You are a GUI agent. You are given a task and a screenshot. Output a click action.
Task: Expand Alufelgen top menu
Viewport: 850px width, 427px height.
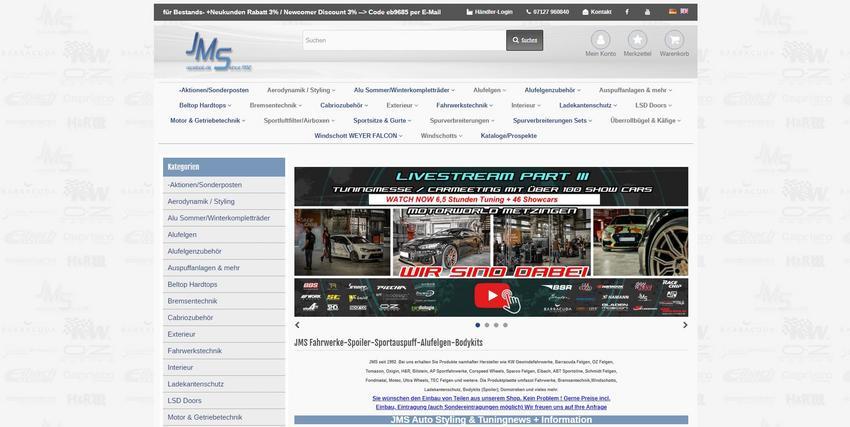coord(490,90)
